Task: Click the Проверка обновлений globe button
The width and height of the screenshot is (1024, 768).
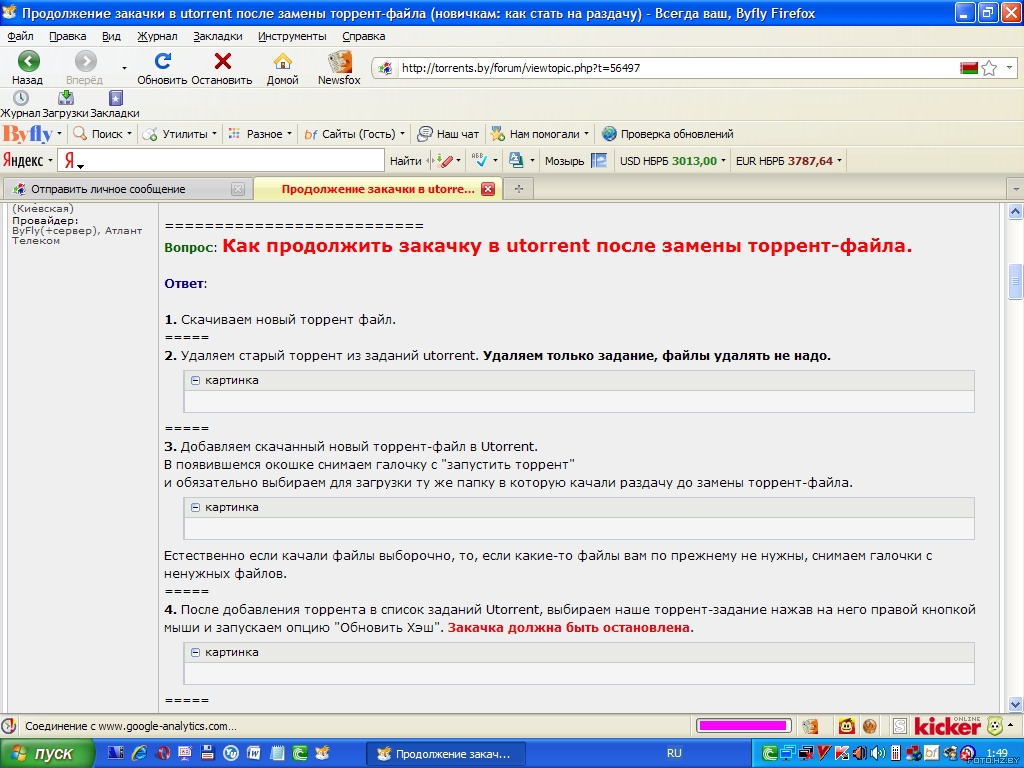Action: tap(667, 134)
